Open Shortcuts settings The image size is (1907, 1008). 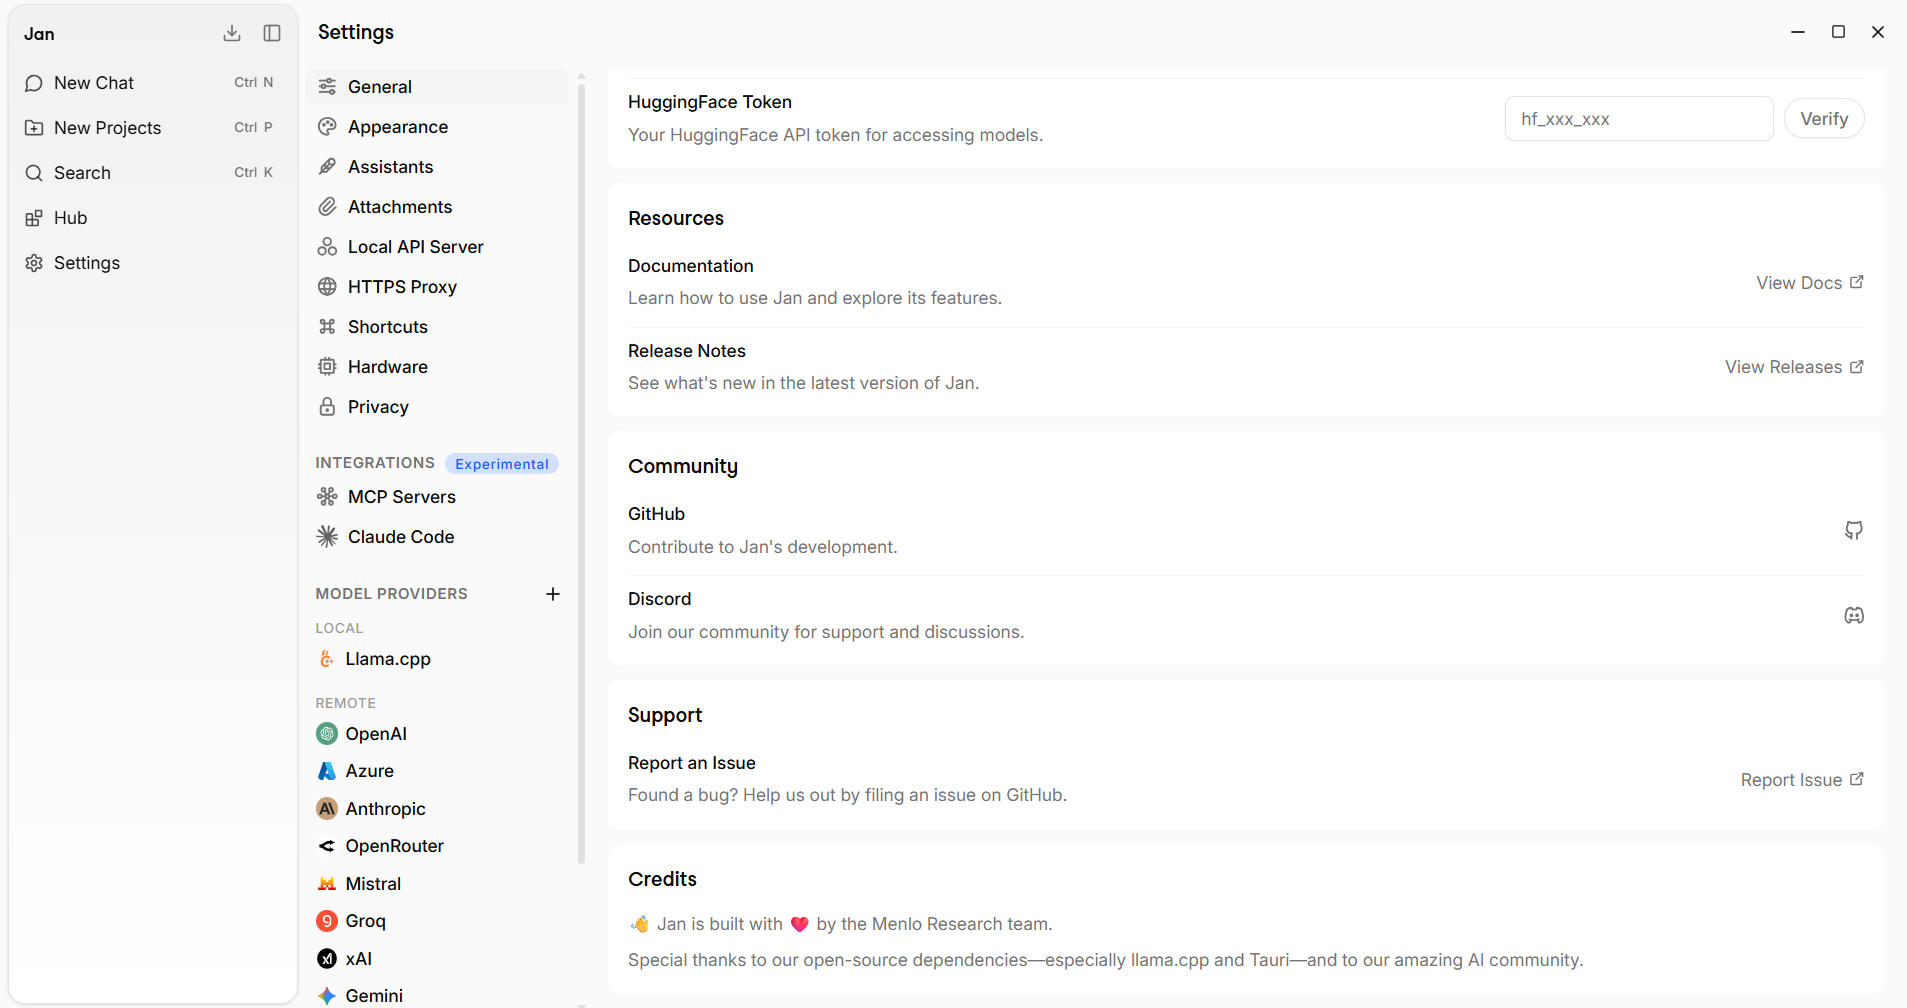click(x=437, y=327)
